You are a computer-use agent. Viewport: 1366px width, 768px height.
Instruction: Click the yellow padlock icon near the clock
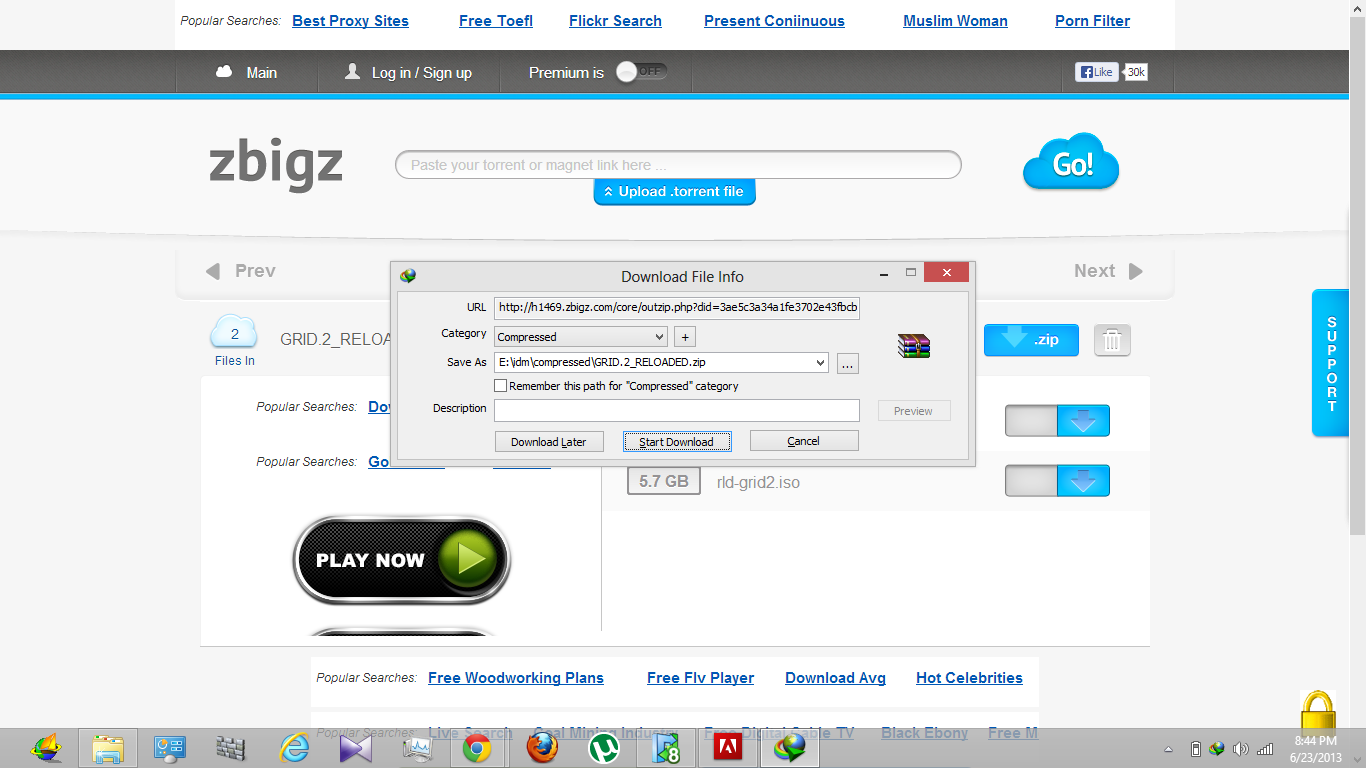[1317, 712]
